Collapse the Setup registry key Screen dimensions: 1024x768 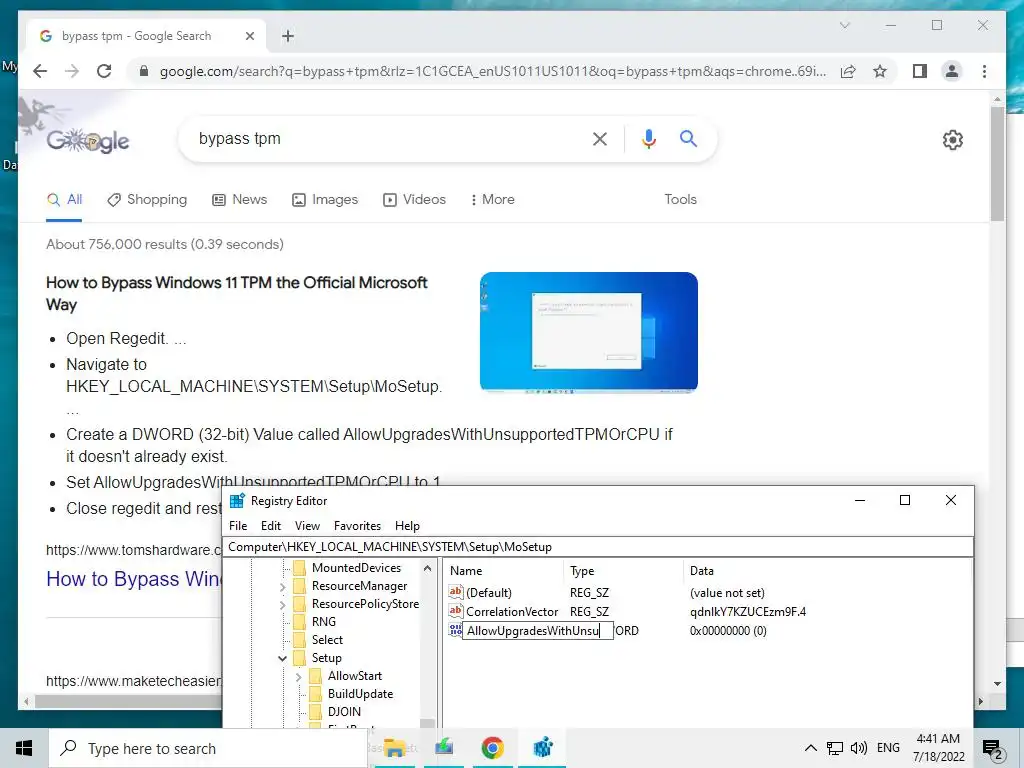(282, 658)
